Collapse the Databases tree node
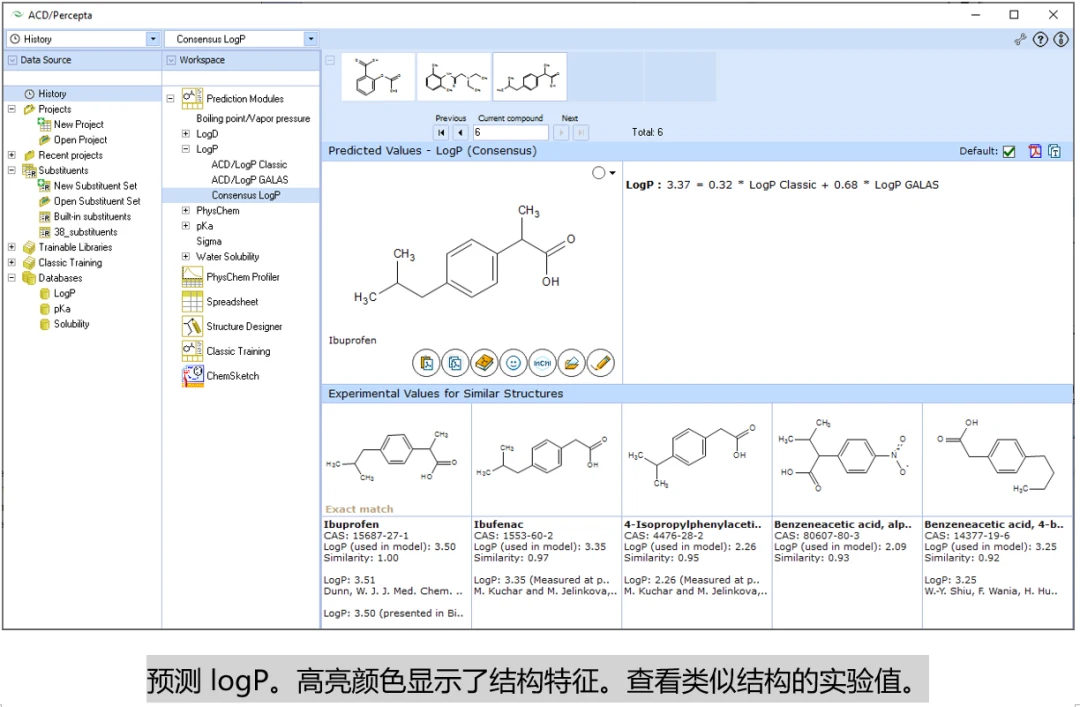 click(12, 278)
